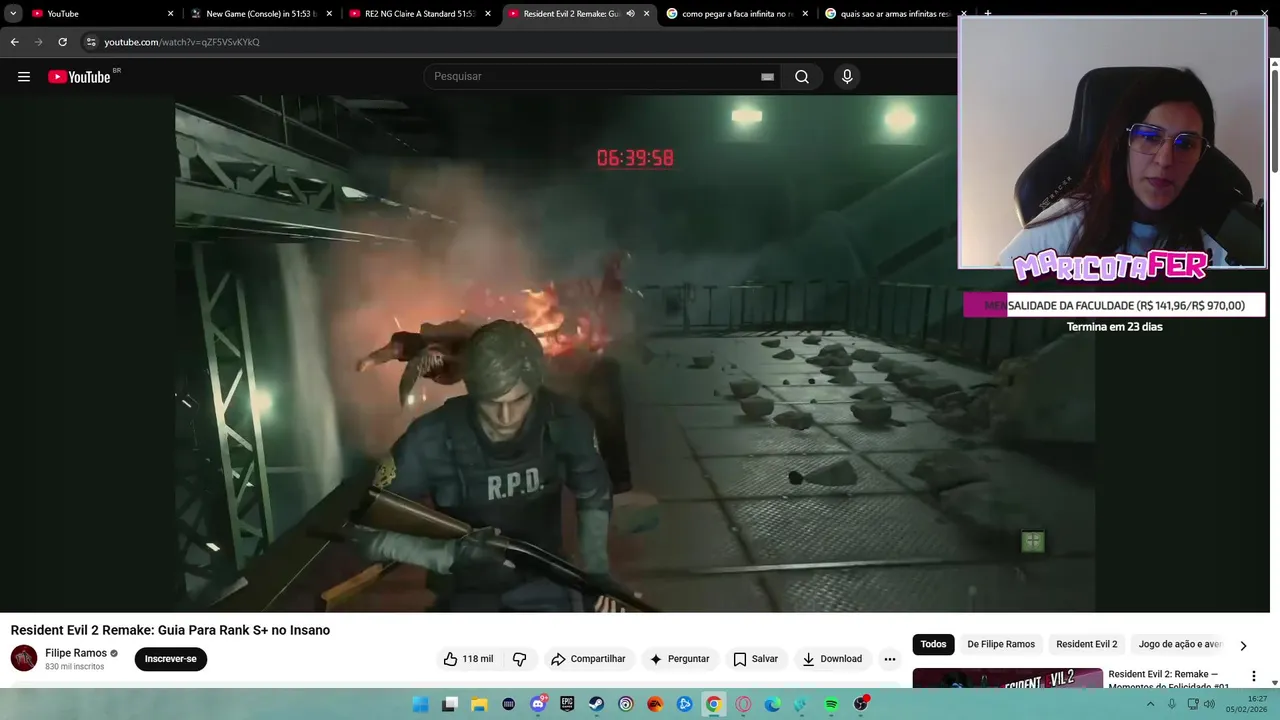
Task: Select the Resident Evil 2 filter chip
Action: [1086, 644]
